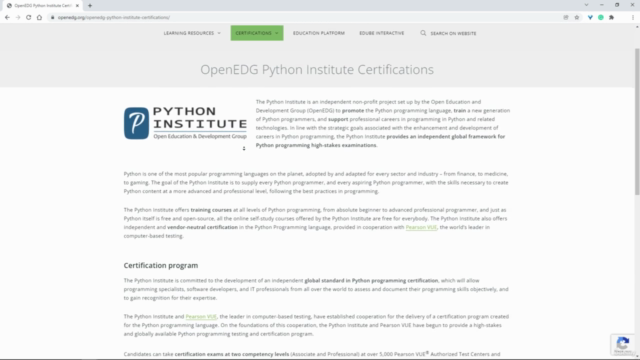Reload the current page

(x=29, y=18)
